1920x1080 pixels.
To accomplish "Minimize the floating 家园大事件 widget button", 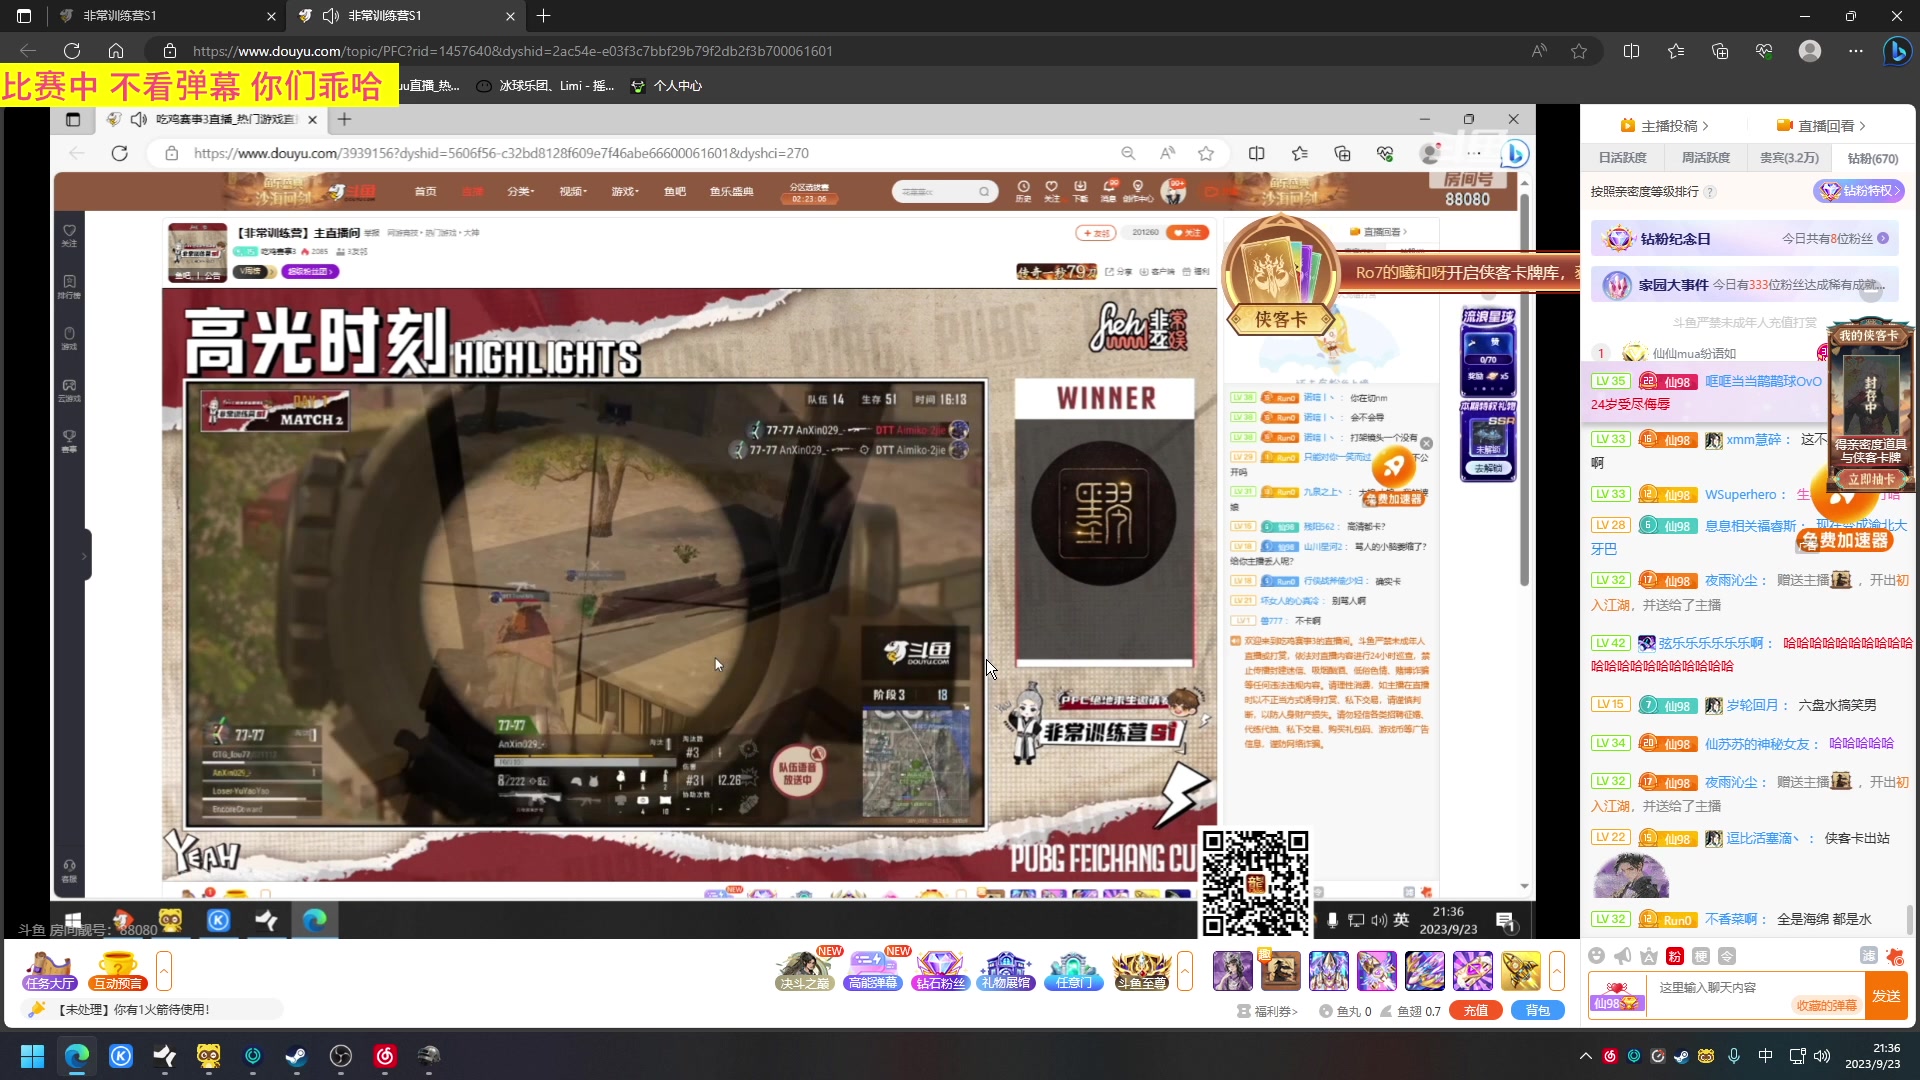I will point(1870,291).
